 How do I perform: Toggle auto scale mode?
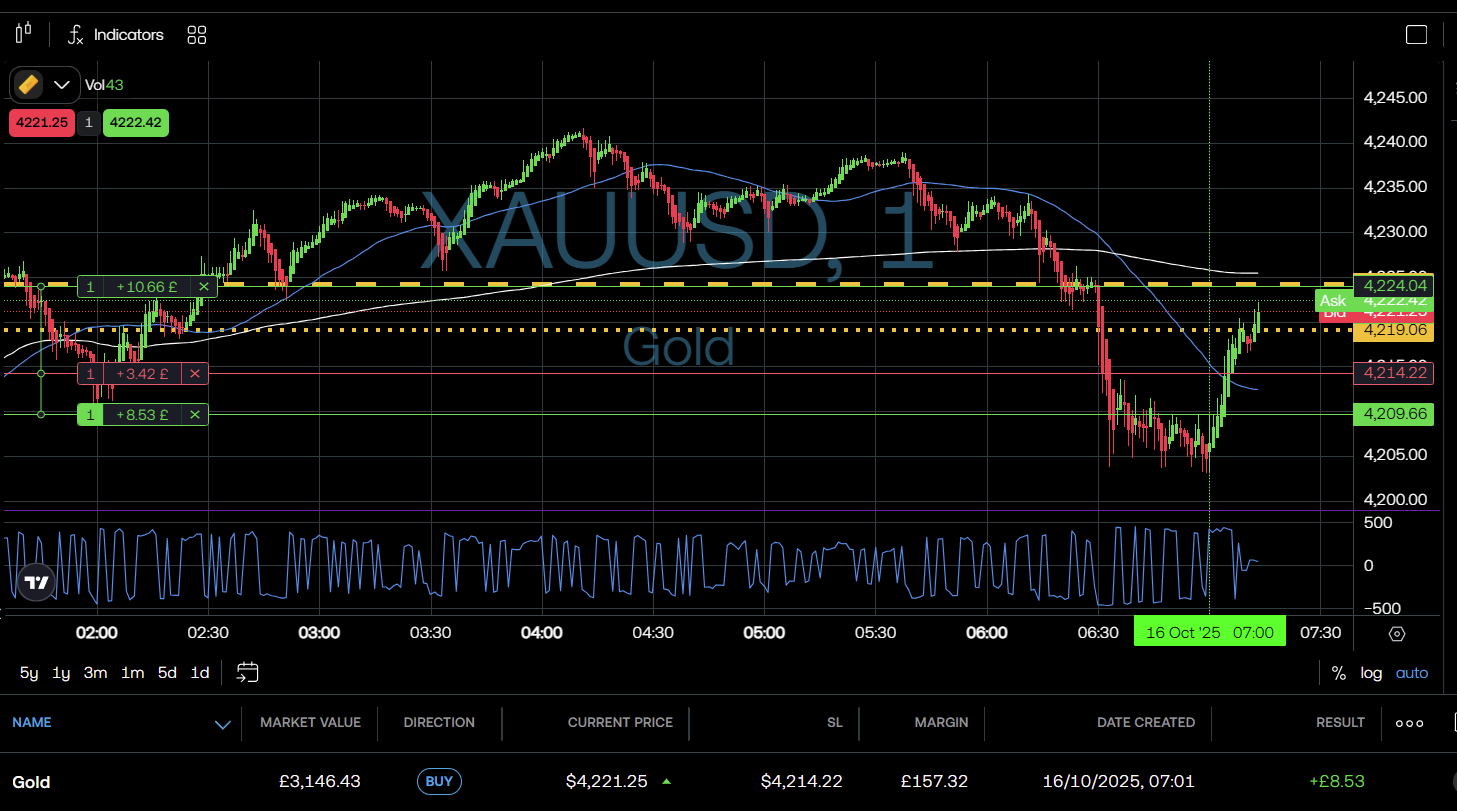click(x=1412, y=673)
